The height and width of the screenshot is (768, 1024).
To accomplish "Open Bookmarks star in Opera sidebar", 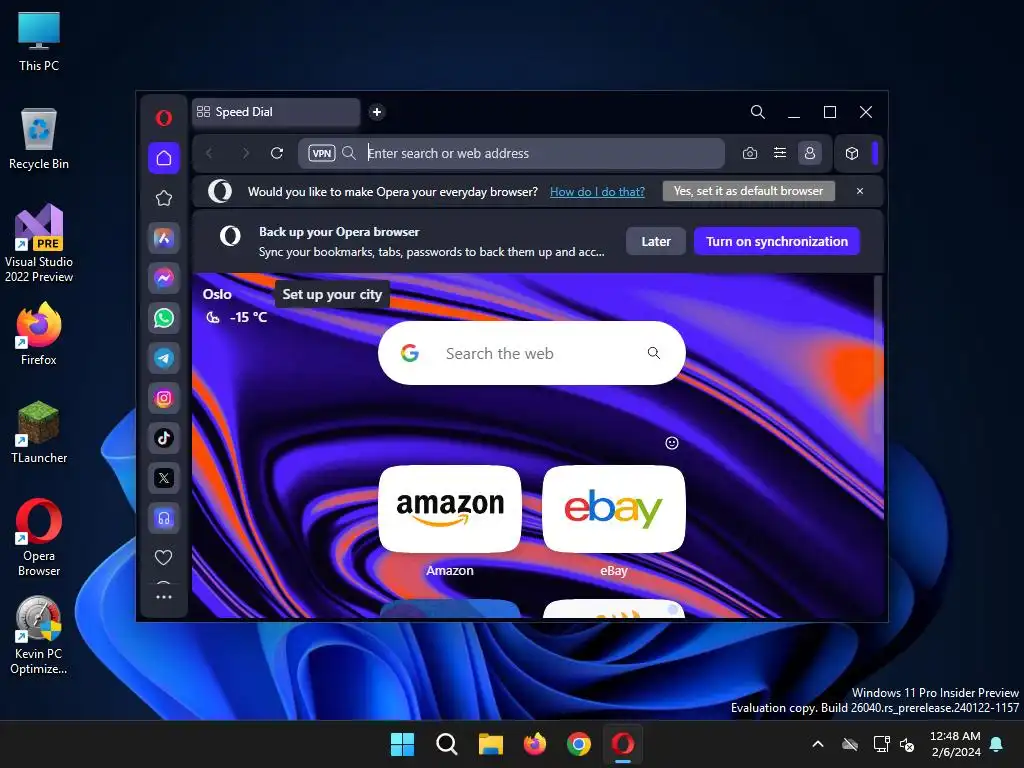I will pyautogui.click(x=164, y=198).
